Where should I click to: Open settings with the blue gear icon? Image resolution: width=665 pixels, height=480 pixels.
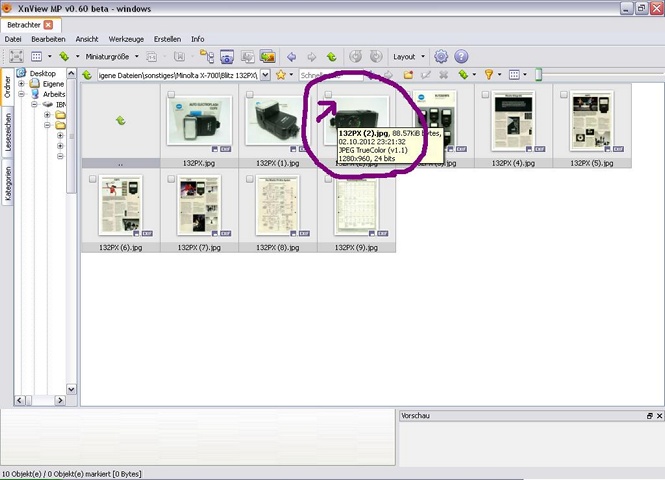click(441, 56)
